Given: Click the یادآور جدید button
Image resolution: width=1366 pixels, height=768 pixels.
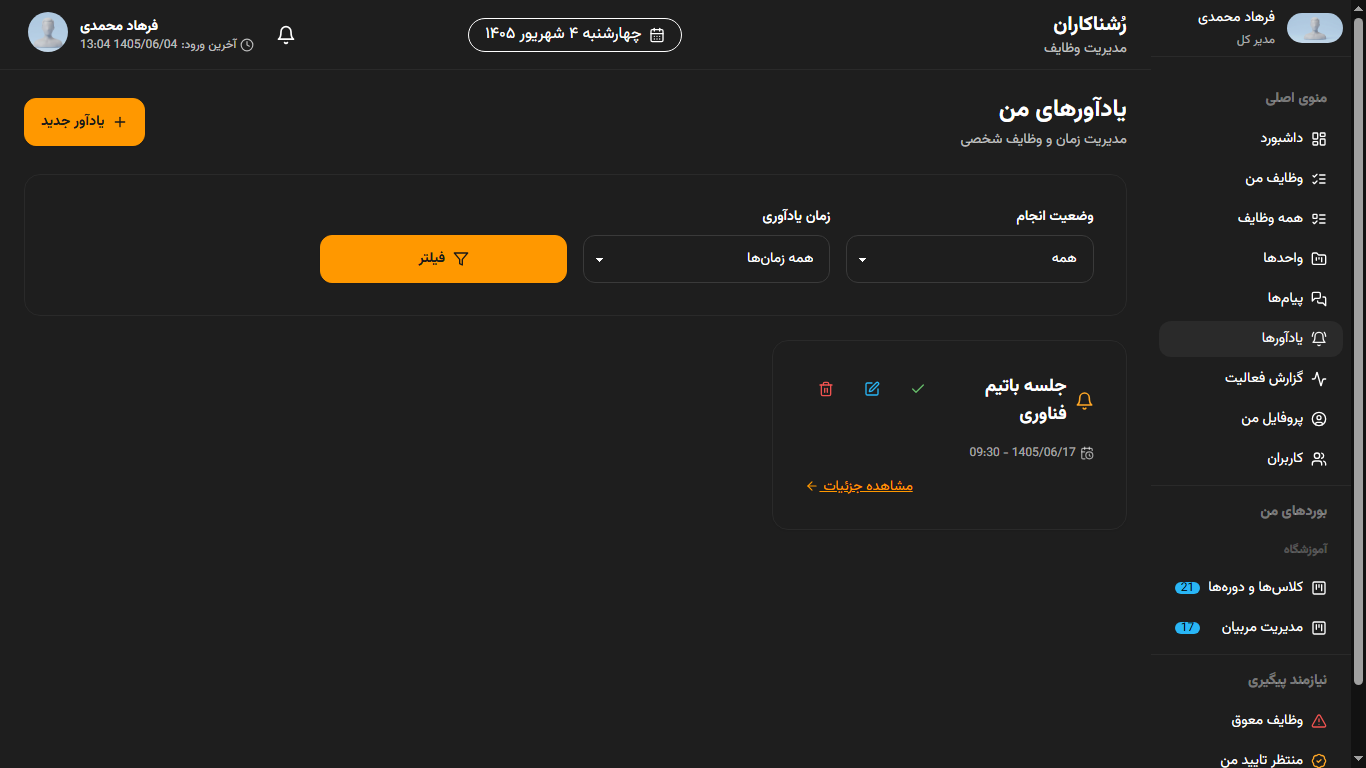Looking at the screenshot, I should [84, 122].
